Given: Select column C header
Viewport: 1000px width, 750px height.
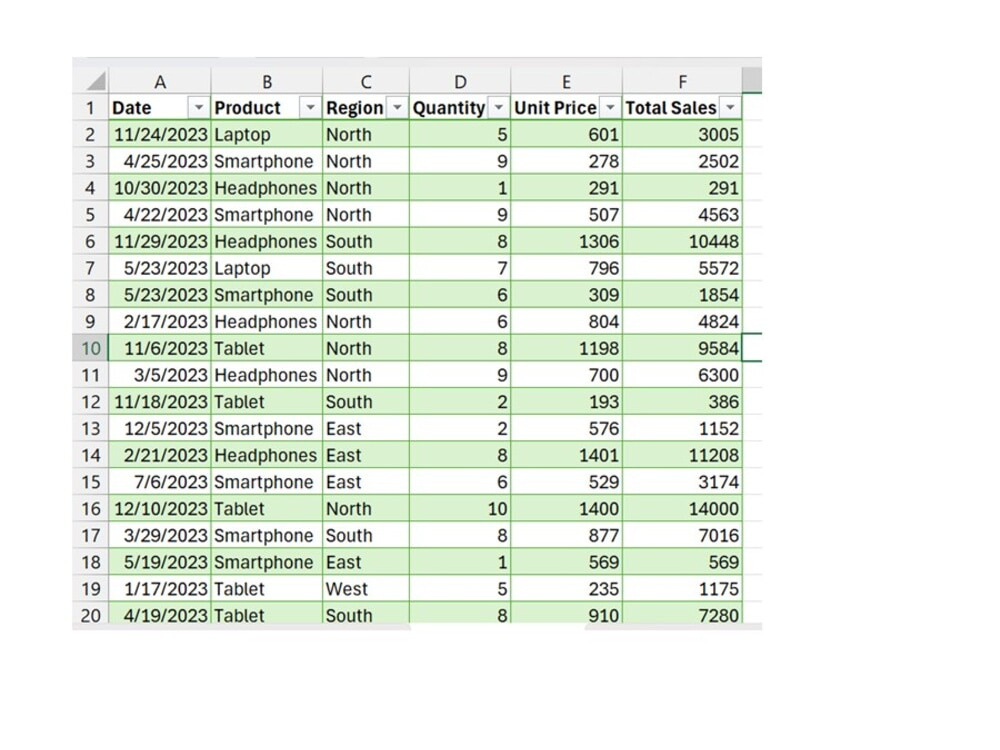Looking at the screenshot, I should coord(365,82).
